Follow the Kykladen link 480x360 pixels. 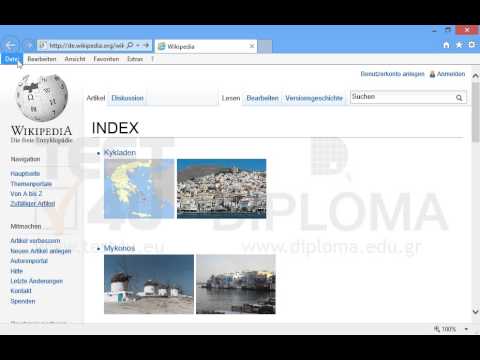pyautogui.click(x=120, y=153)
